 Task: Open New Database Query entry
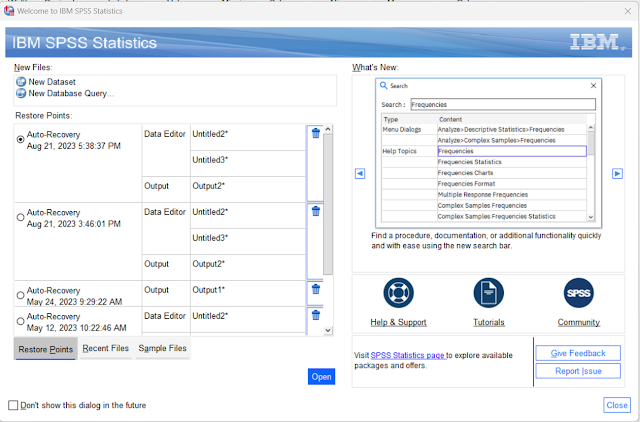(x=65, y=93)
